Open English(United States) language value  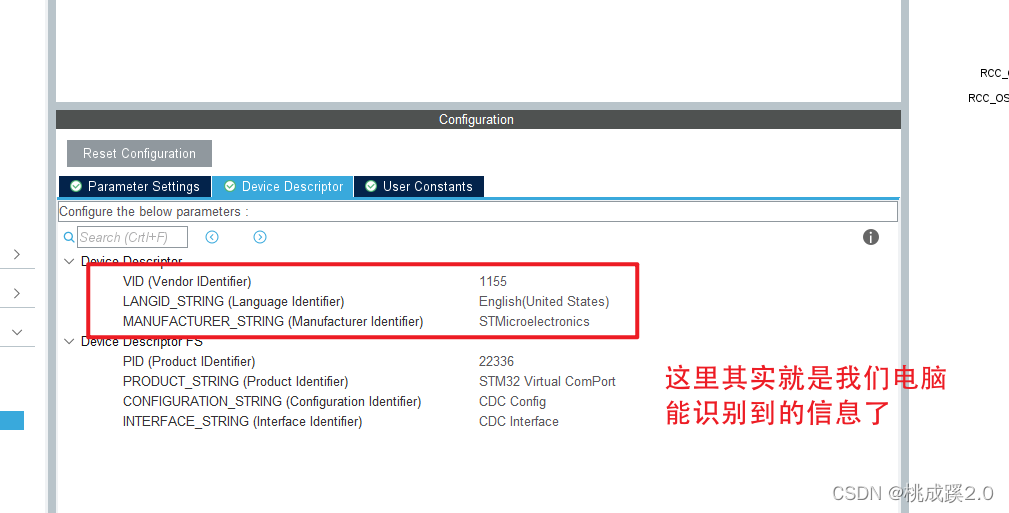pos(544,301)
